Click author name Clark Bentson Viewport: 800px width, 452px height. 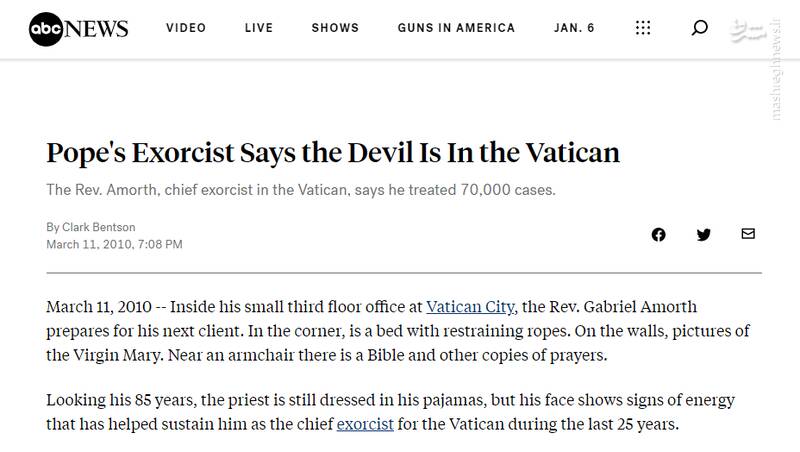coord(98,227)
